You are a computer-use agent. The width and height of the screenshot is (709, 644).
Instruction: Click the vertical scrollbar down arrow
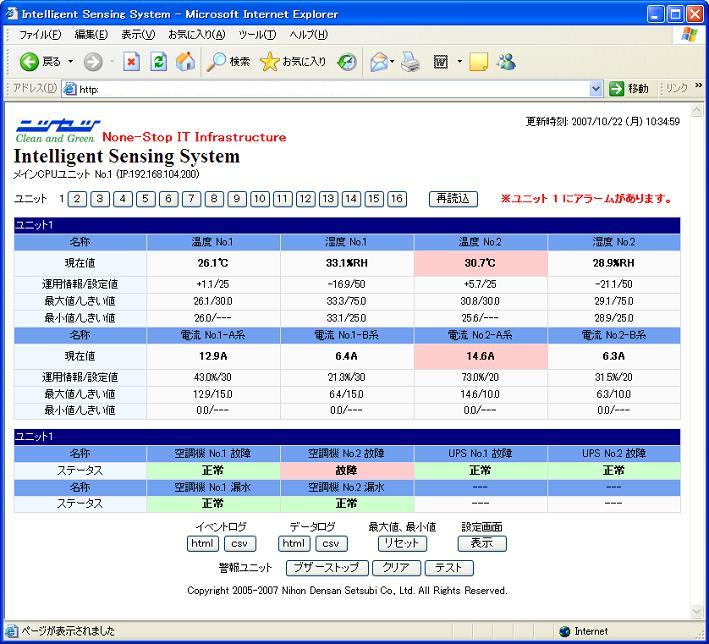pyautogui.click(x=696, y=612)
